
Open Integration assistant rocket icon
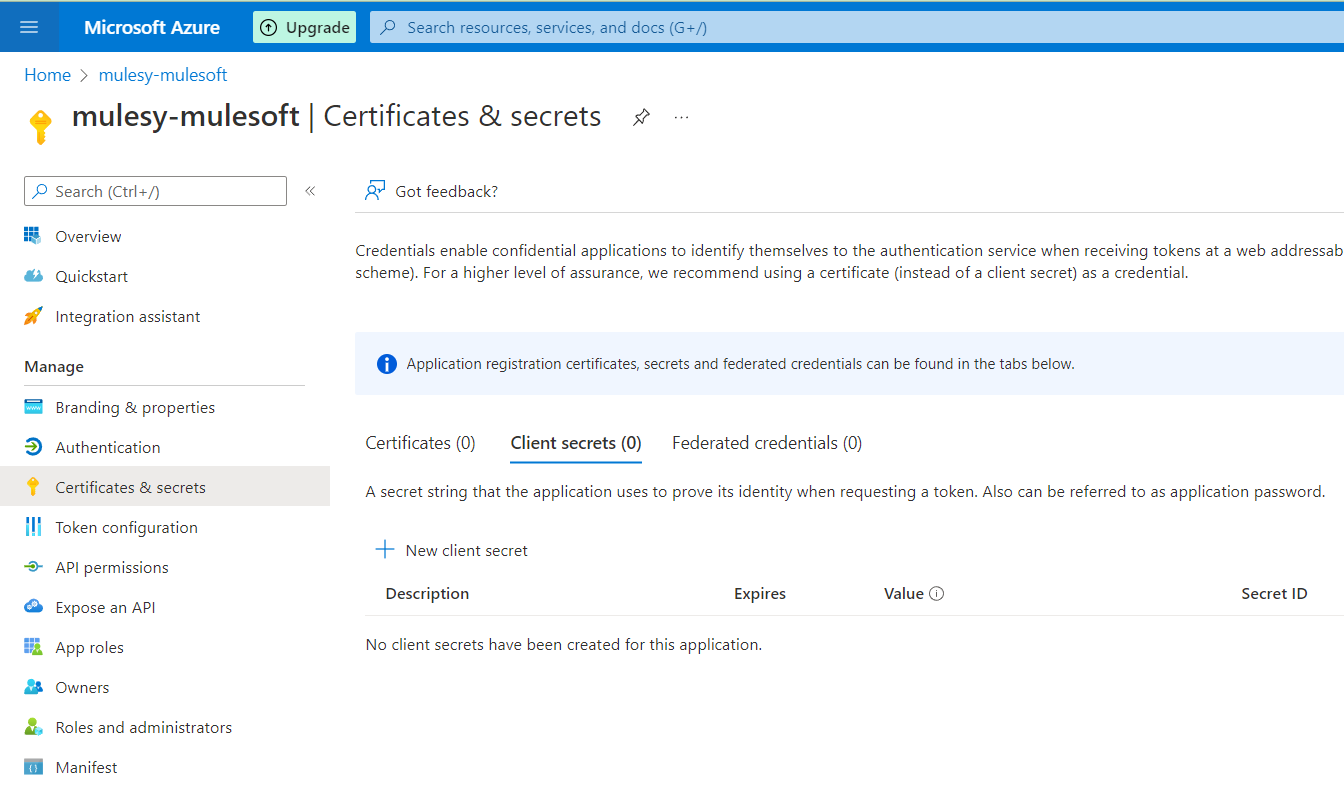tap(33, 317)
